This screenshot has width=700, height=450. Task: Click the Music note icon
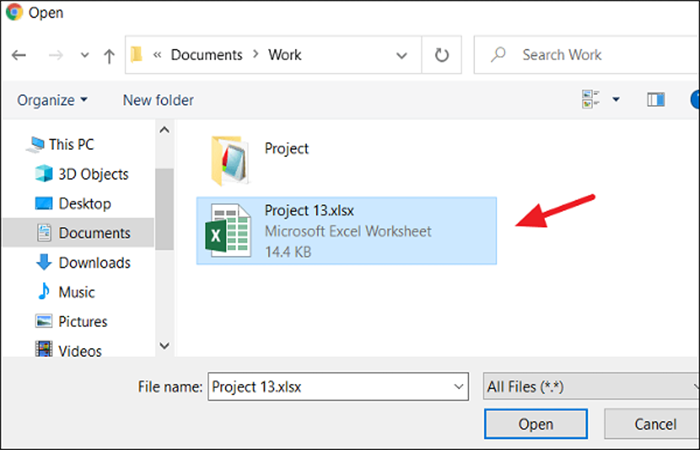[x=44, y=291]
